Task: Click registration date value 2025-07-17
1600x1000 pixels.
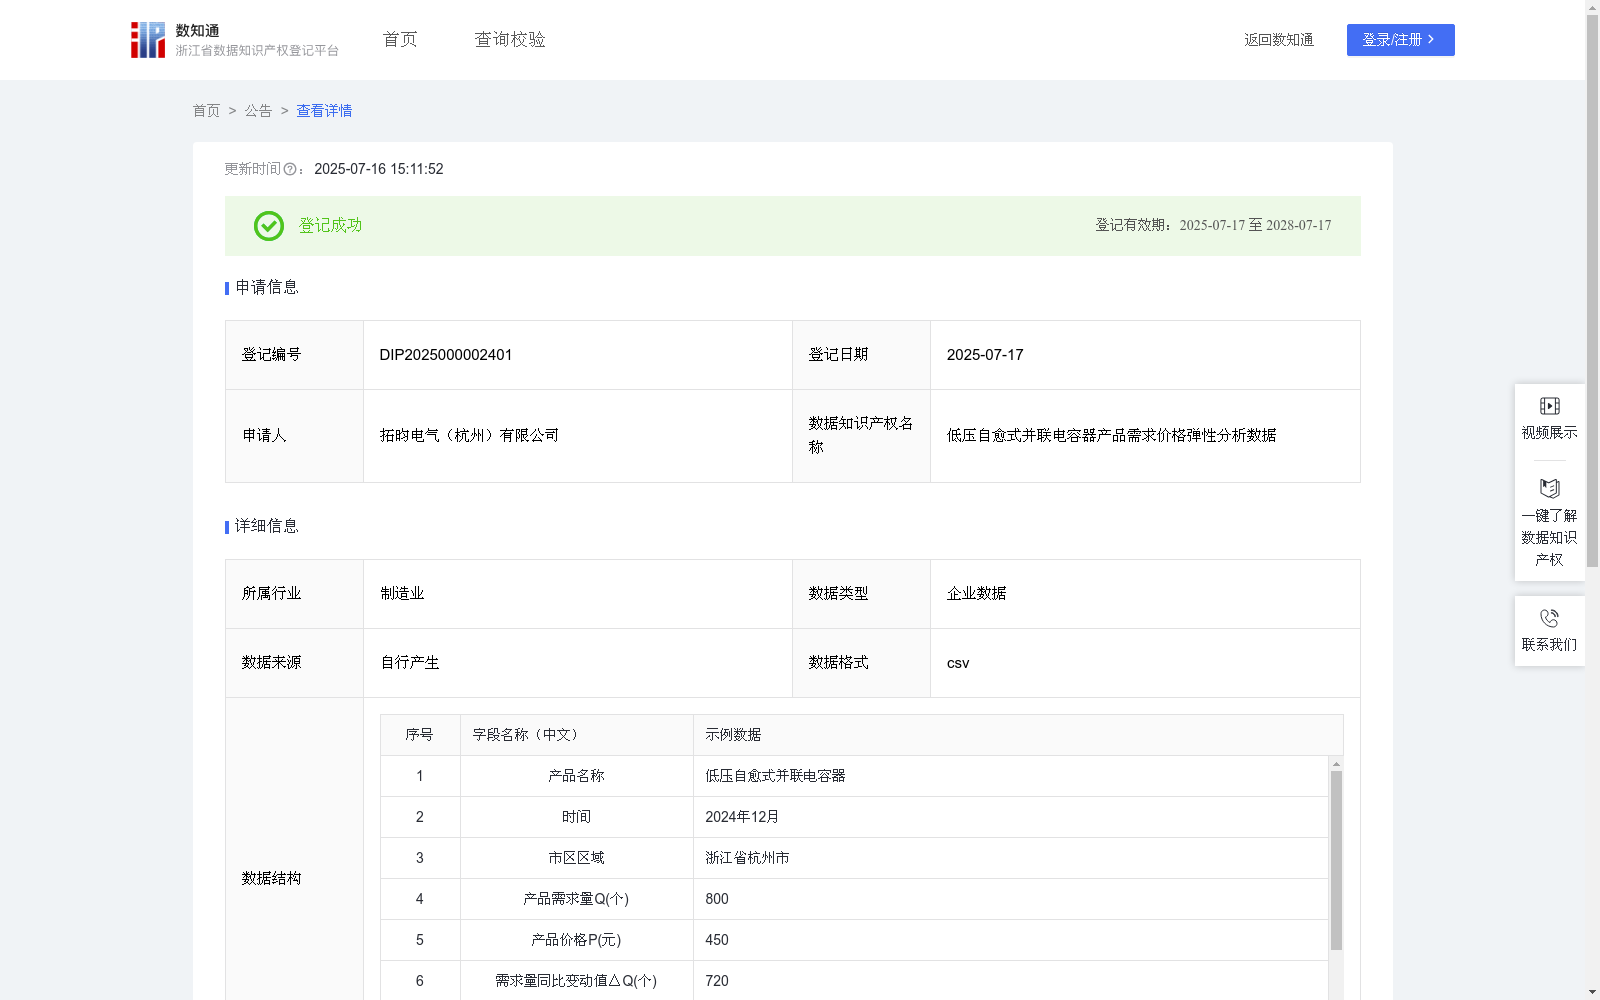Action: click(x=985, y=355)
